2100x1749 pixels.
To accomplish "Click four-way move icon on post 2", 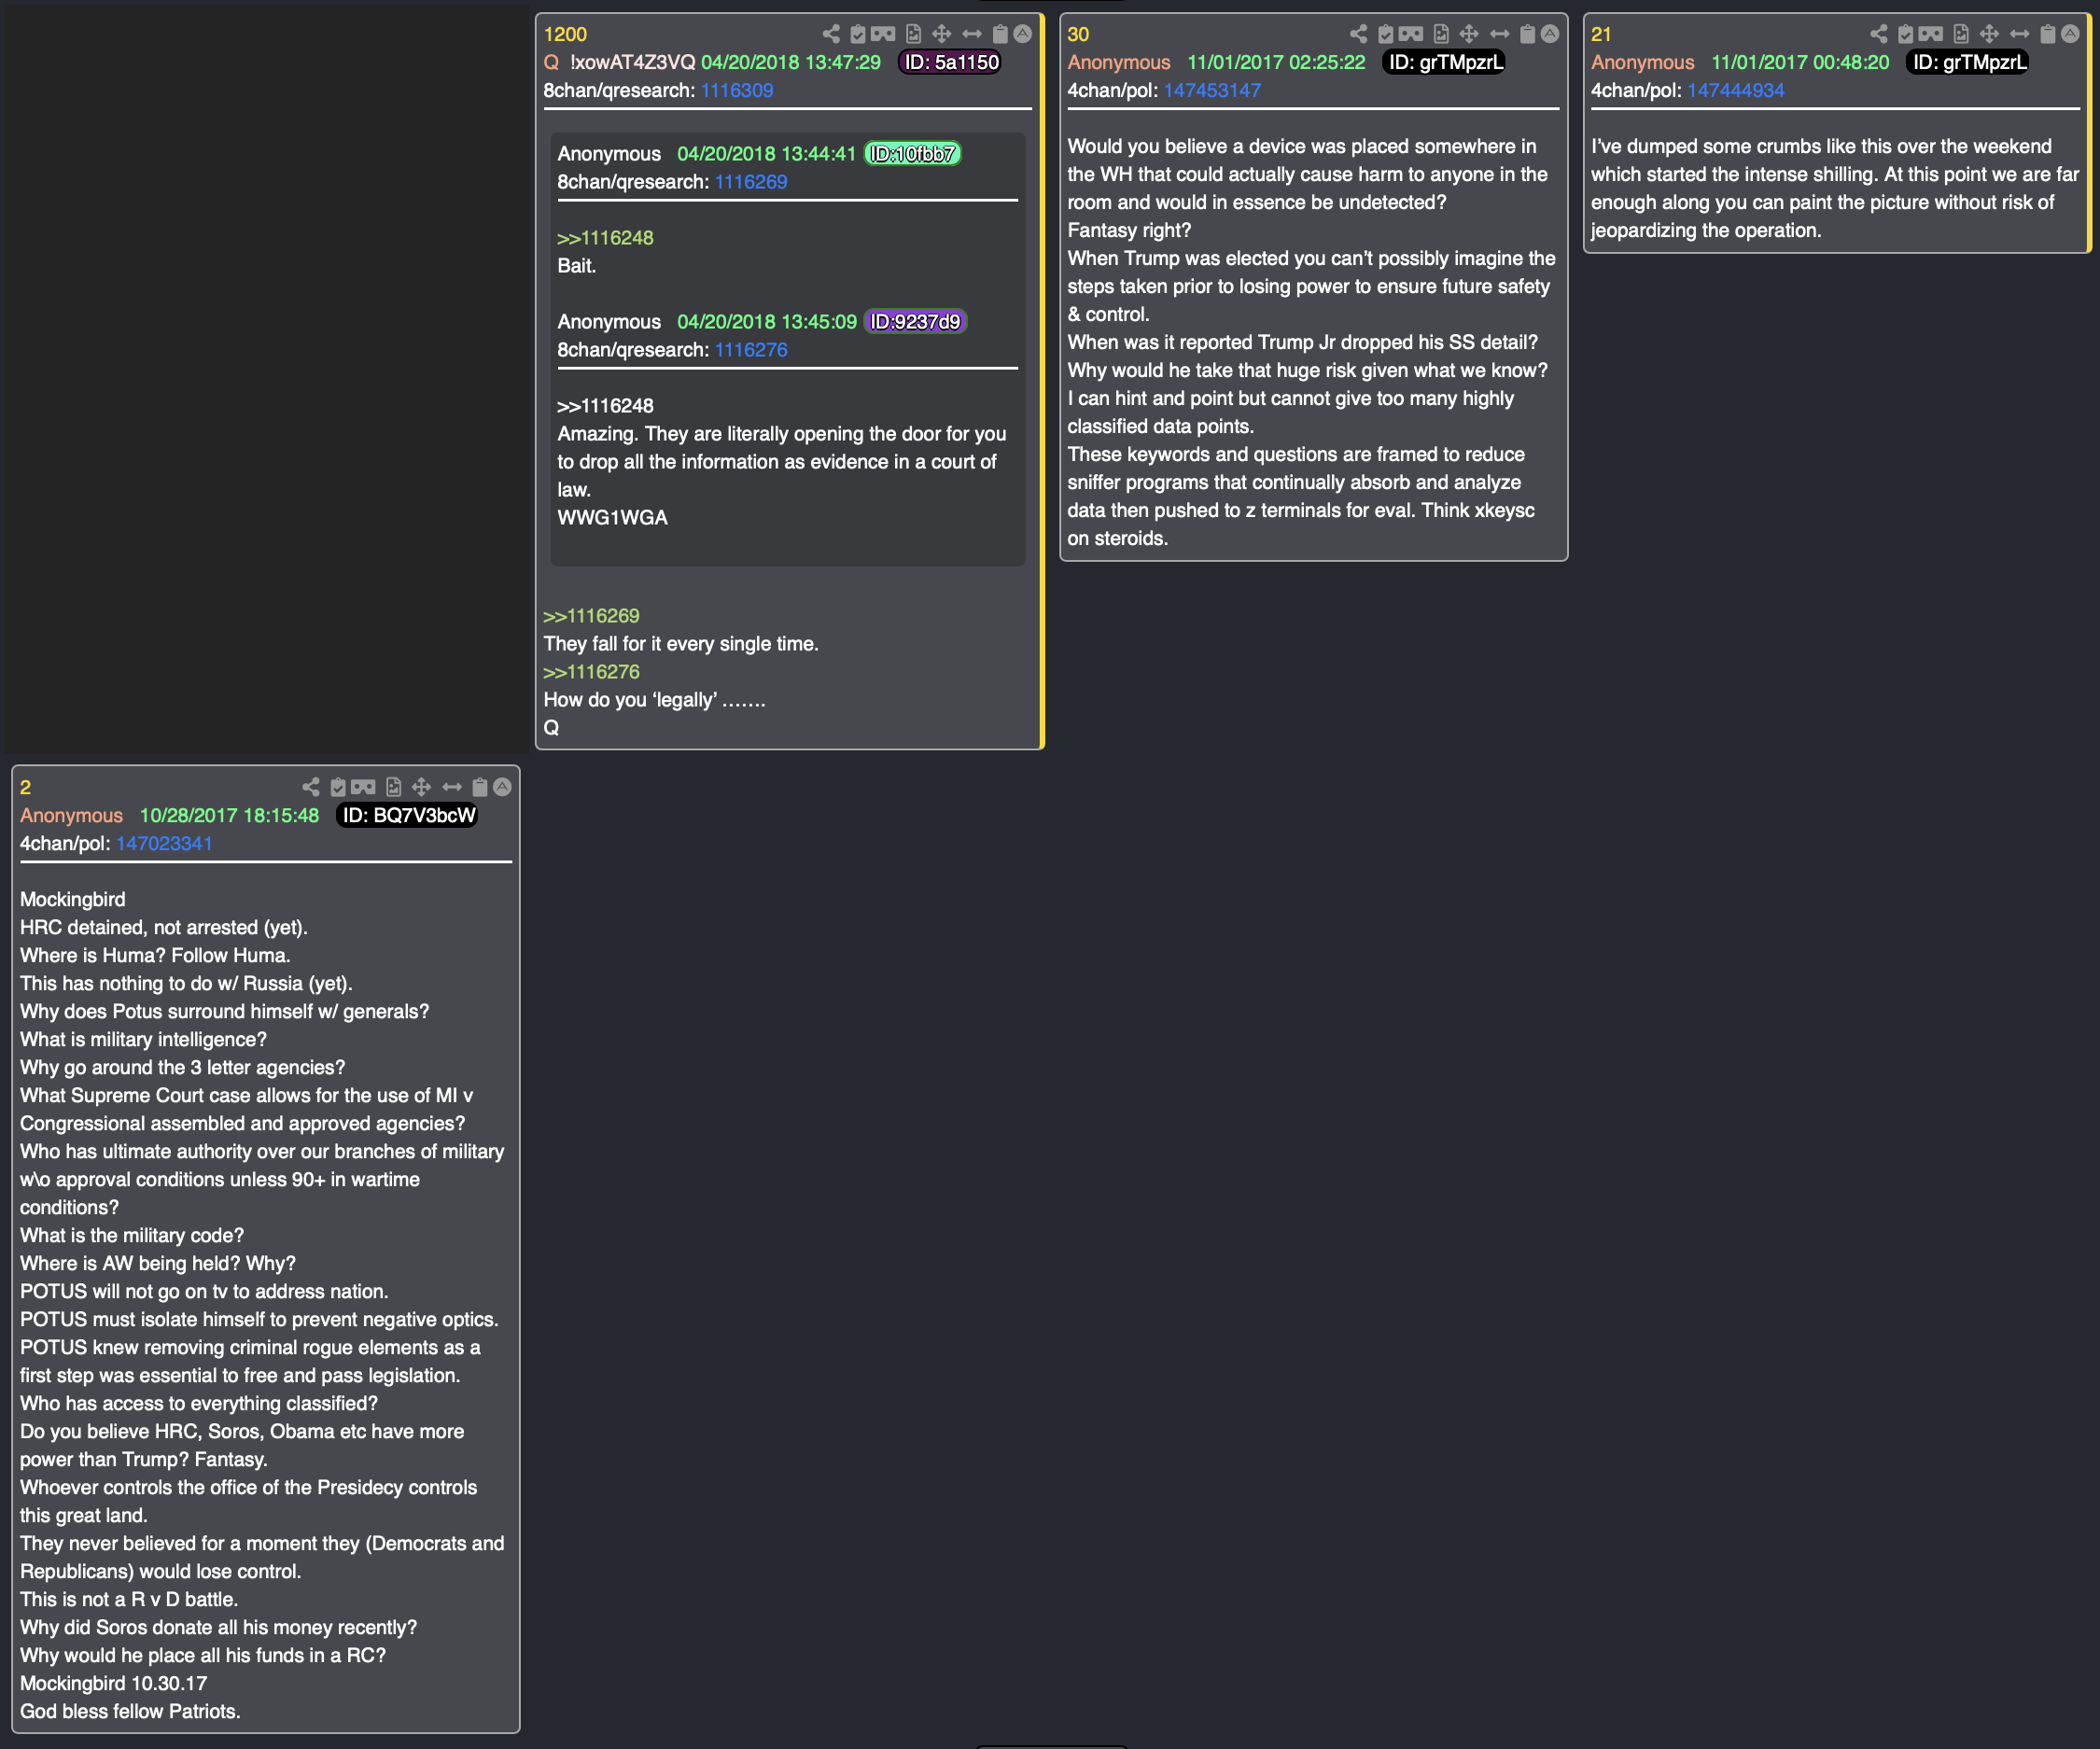I will 421,787.
